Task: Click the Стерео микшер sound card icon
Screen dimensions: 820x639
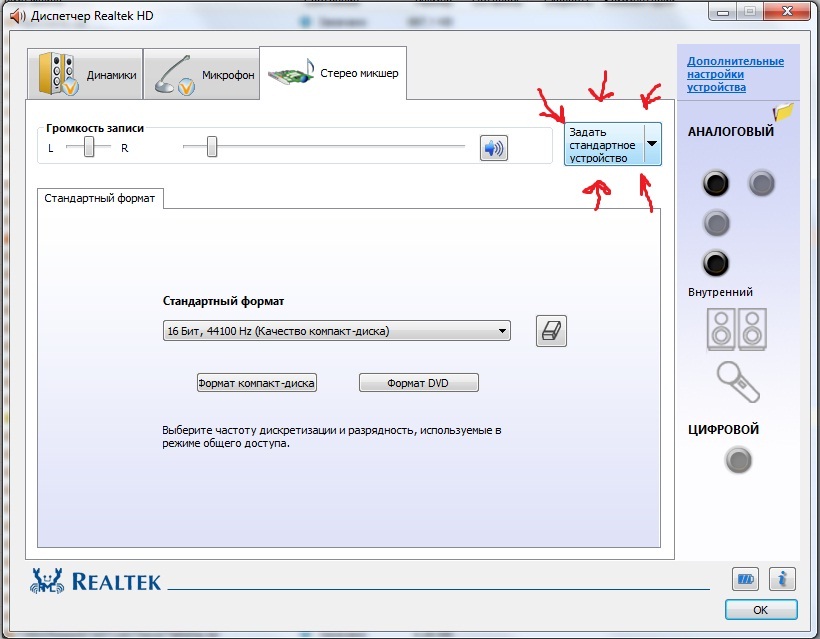Action: pyautogui.click(x=291, y=73)
